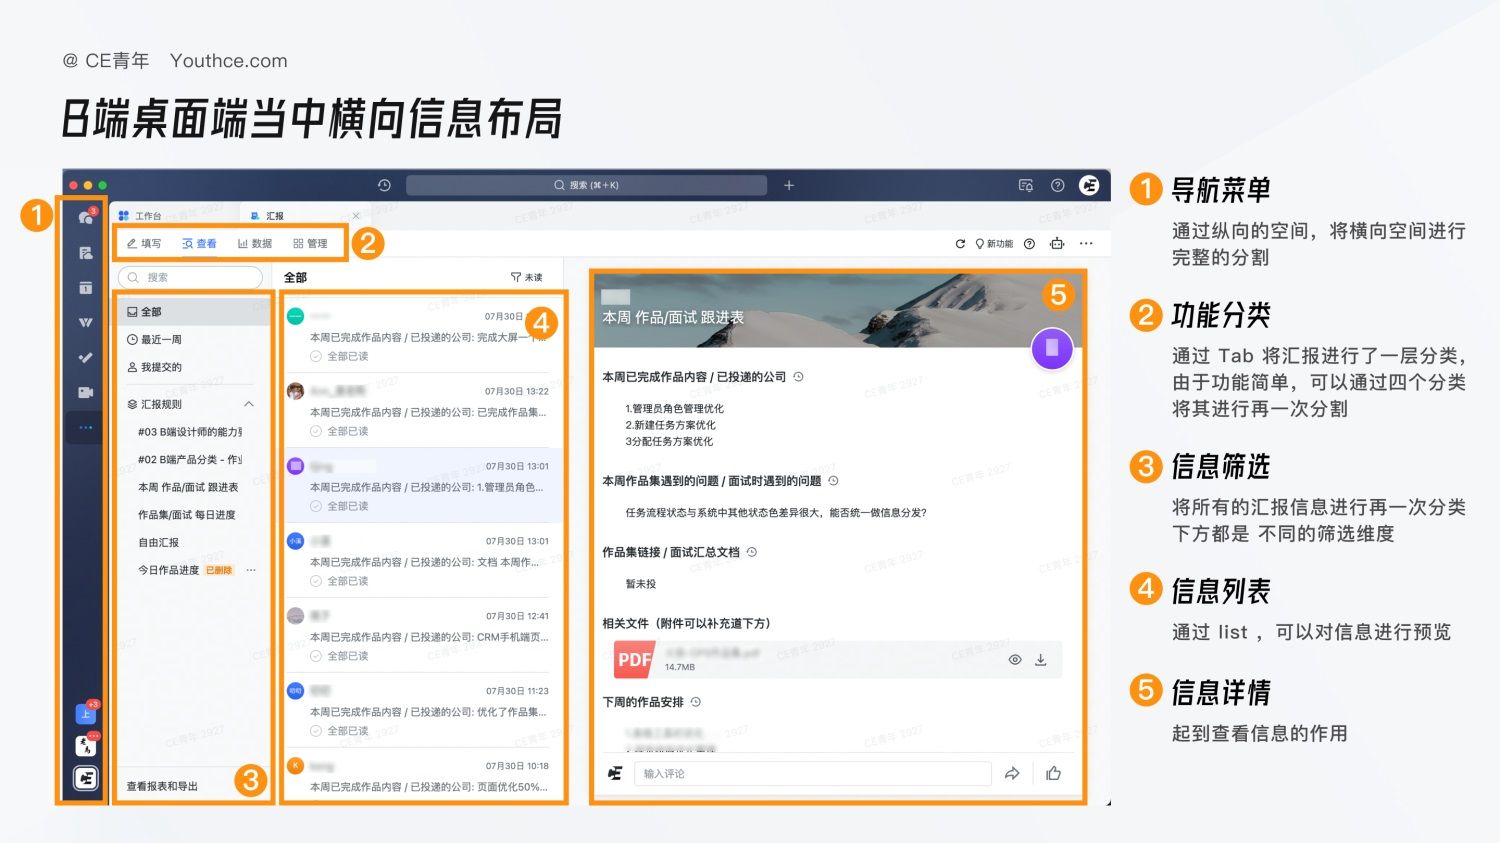Click the plus icon beside the search bar
Screen dimensions: 1500x843
click(x=788, y=185)
